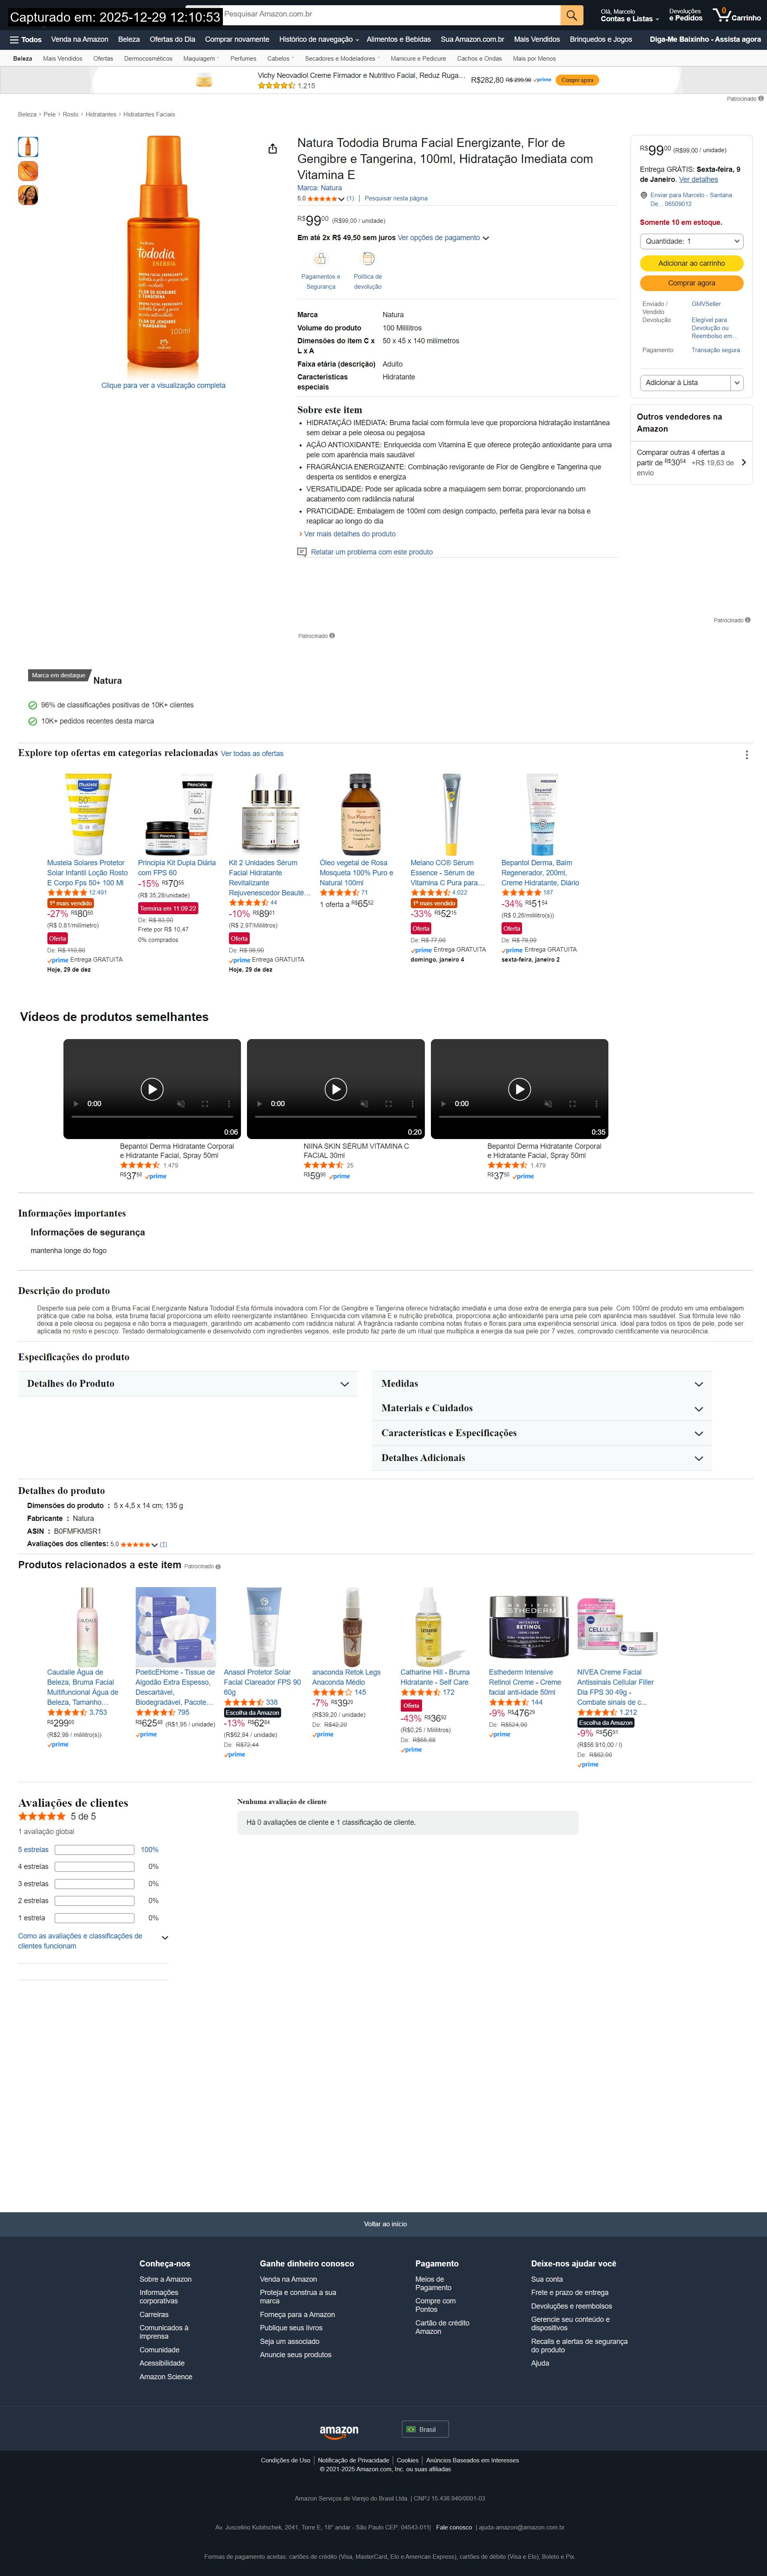Open the three-dot menu for related offers
The image size is (767, 2576).
[x=746, y=755]
